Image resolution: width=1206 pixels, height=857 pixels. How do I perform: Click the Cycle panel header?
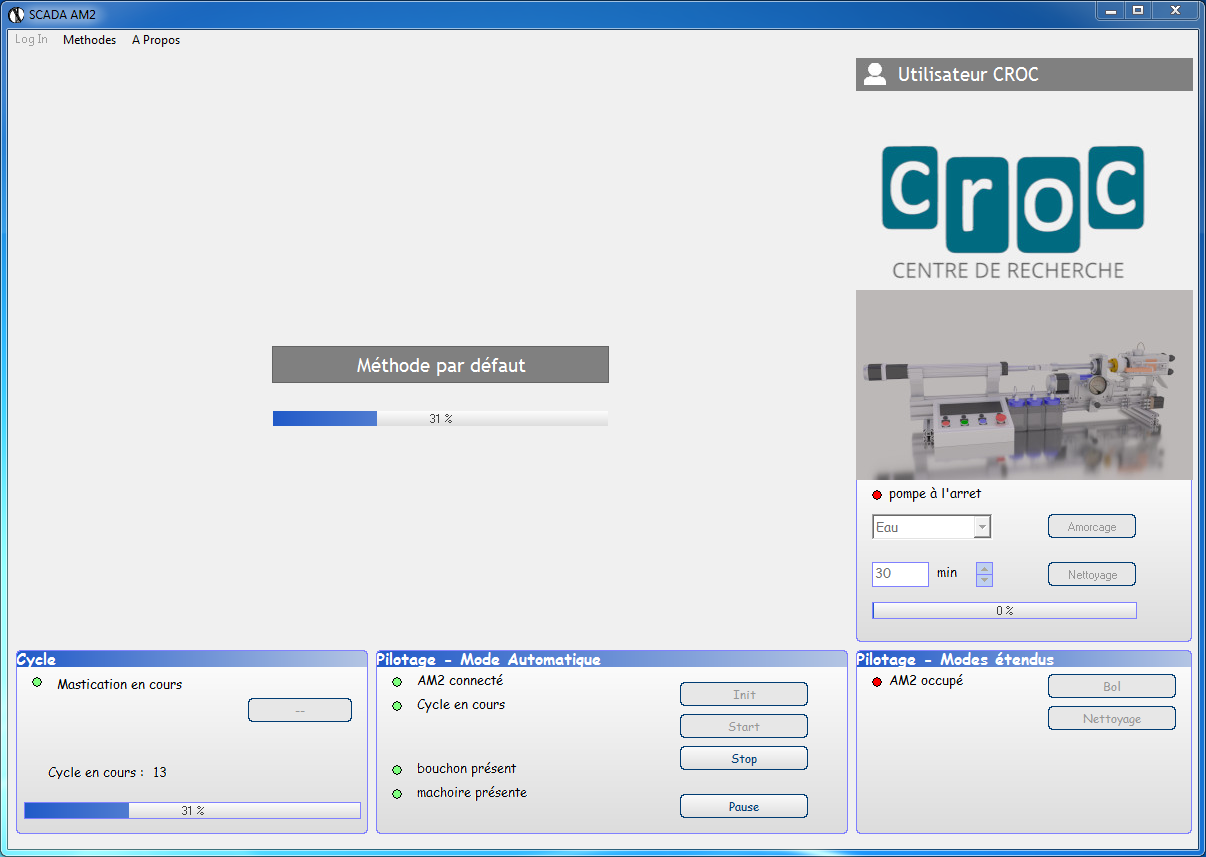[x=192, y=659]
